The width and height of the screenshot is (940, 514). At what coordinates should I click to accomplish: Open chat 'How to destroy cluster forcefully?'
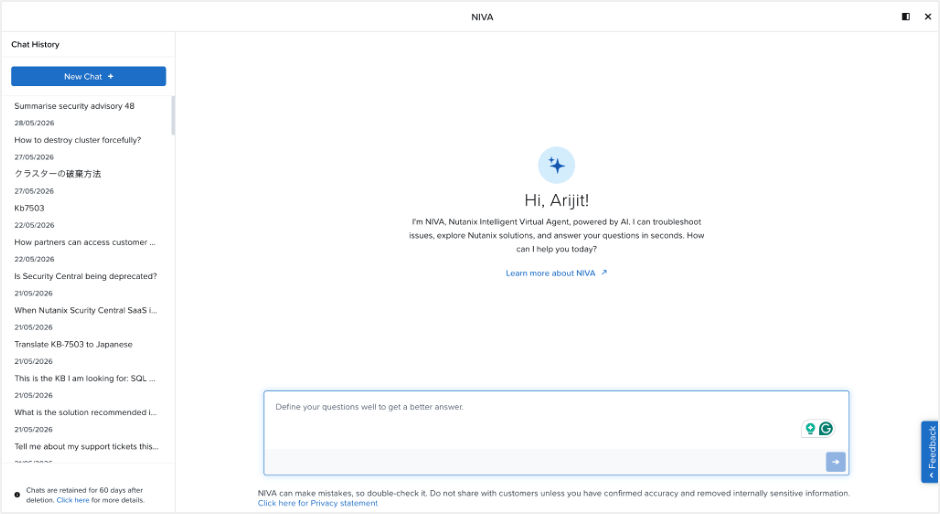[78, 140]
